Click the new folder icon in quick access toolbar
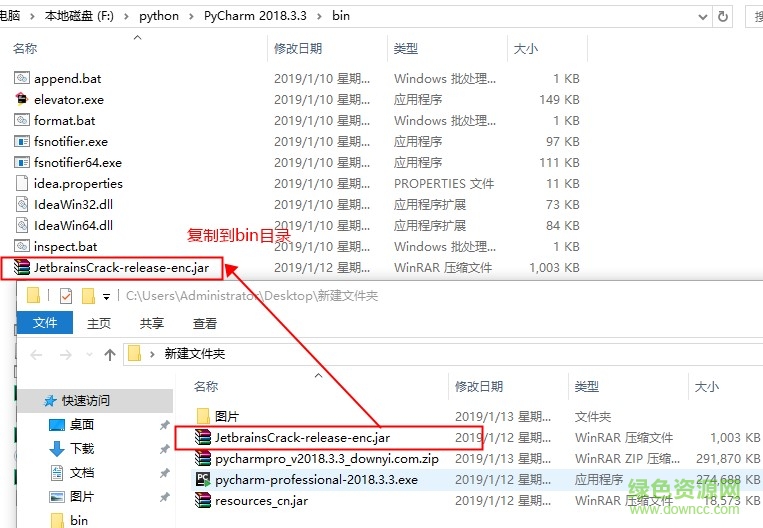 coord(88,296)
